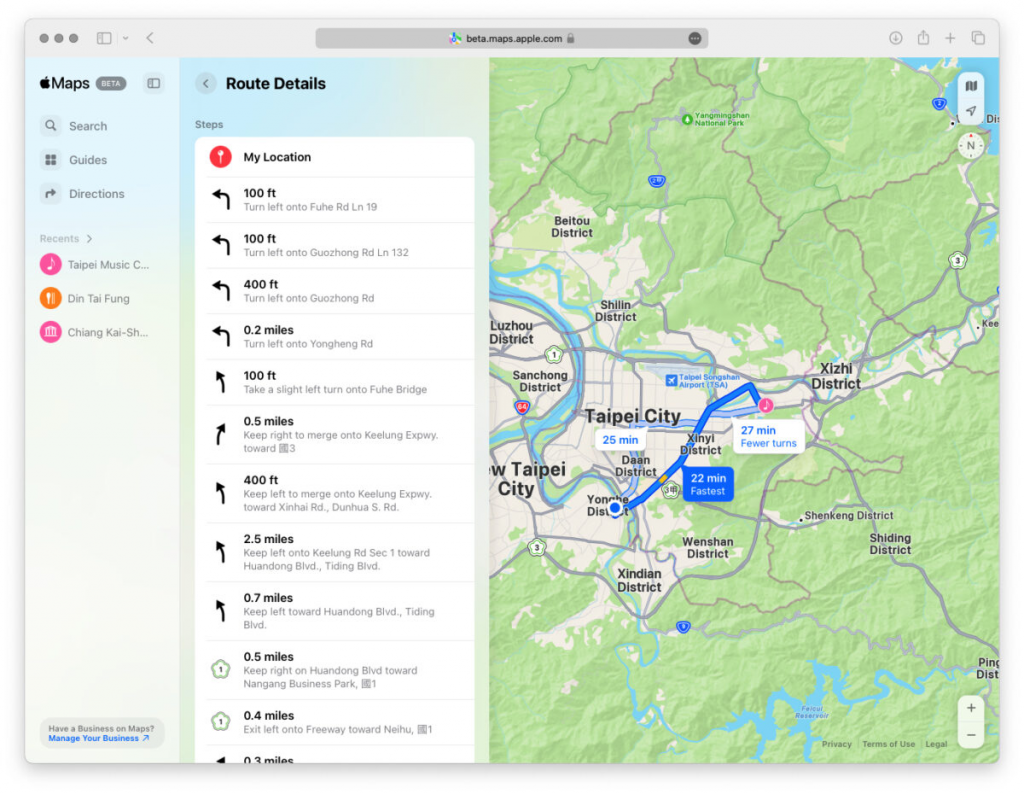Open the map style picker icon
The height and width of the screenshot is (794, 1024).
coord(971,86)
